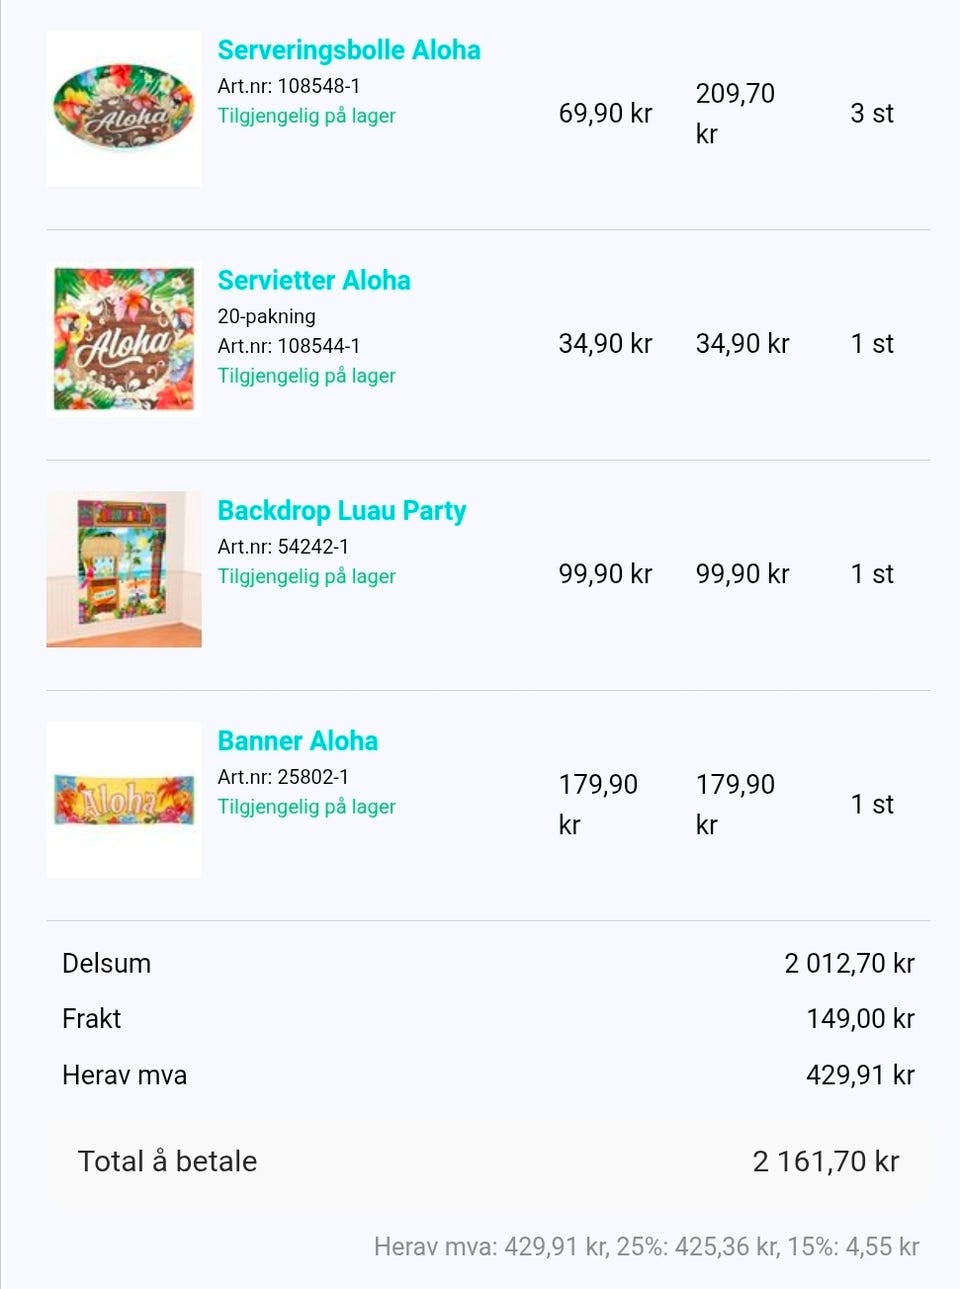Click the Total å betale row
Screen dimensions: 960x1289
(x=488, y=1161)
